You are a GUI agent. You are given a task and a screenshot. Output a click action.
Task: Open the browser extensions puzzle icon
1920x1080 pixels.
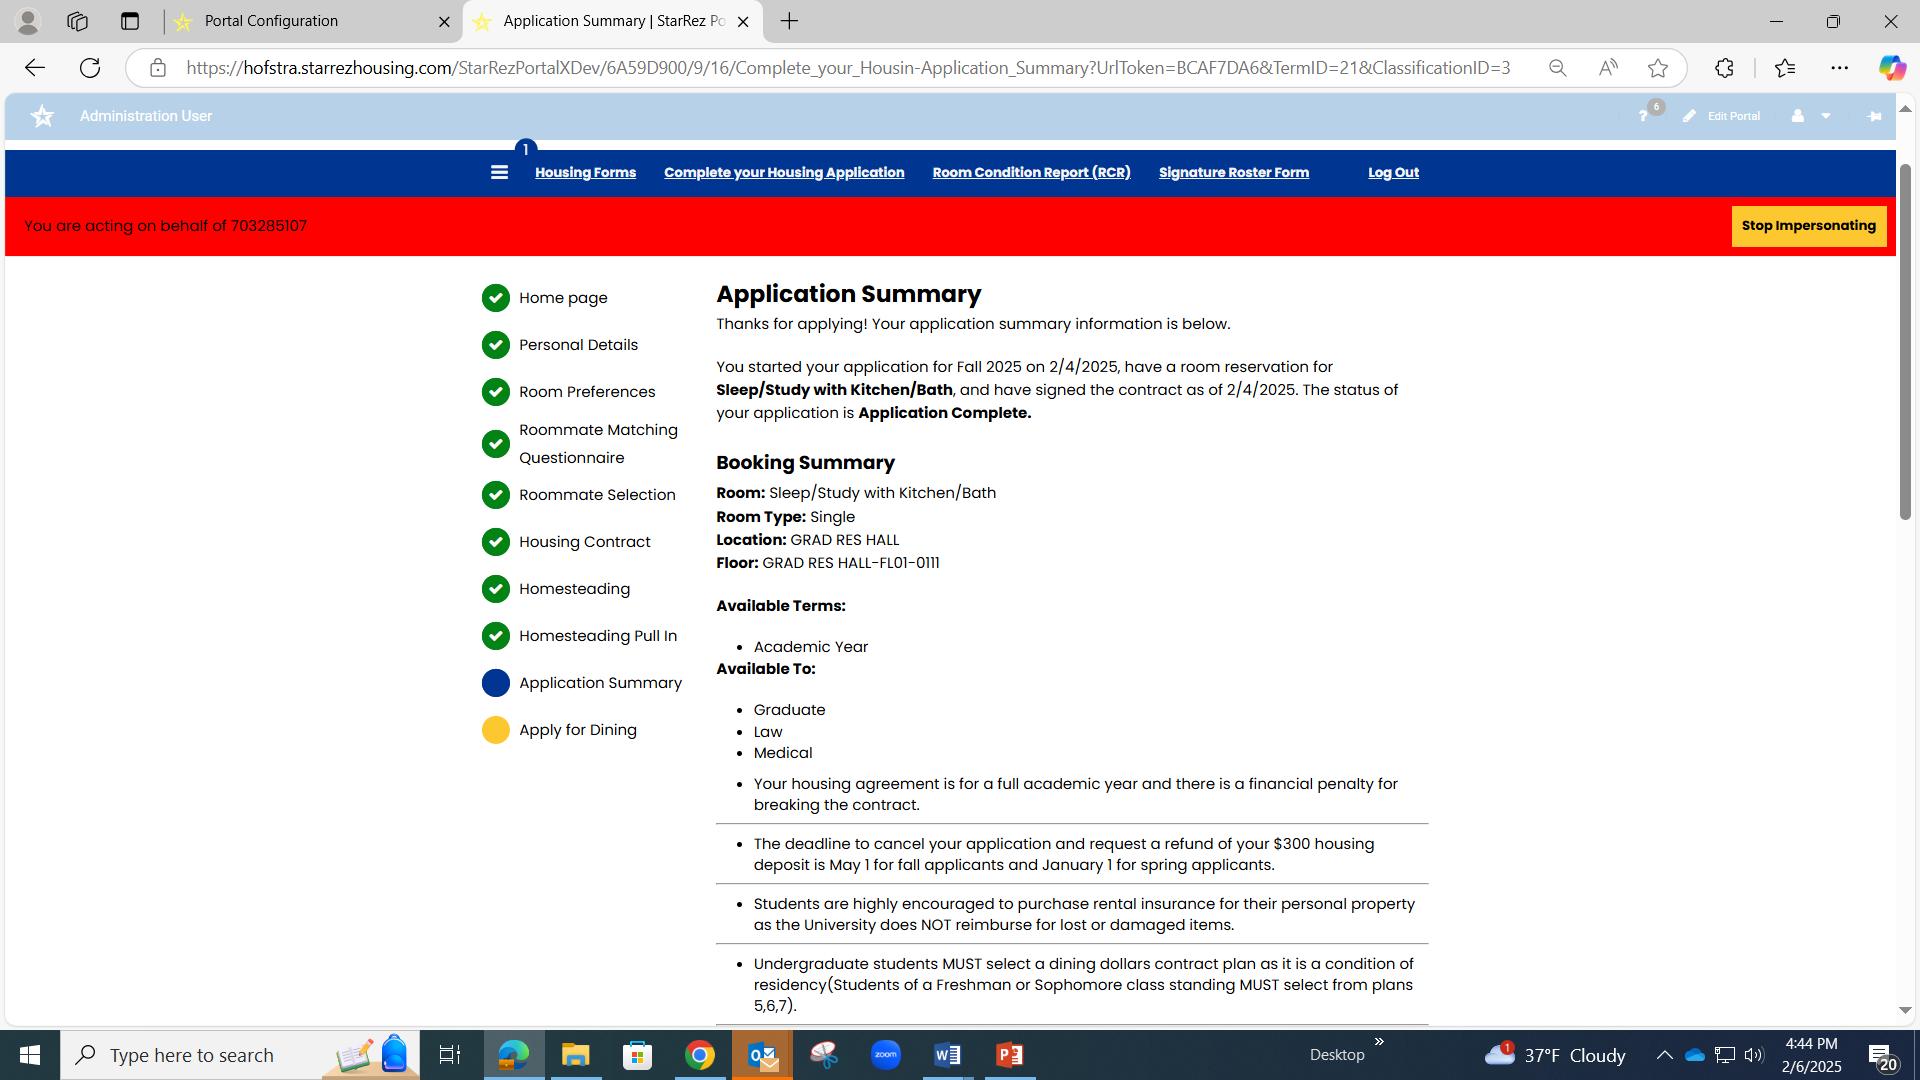tap(1724, 68)
